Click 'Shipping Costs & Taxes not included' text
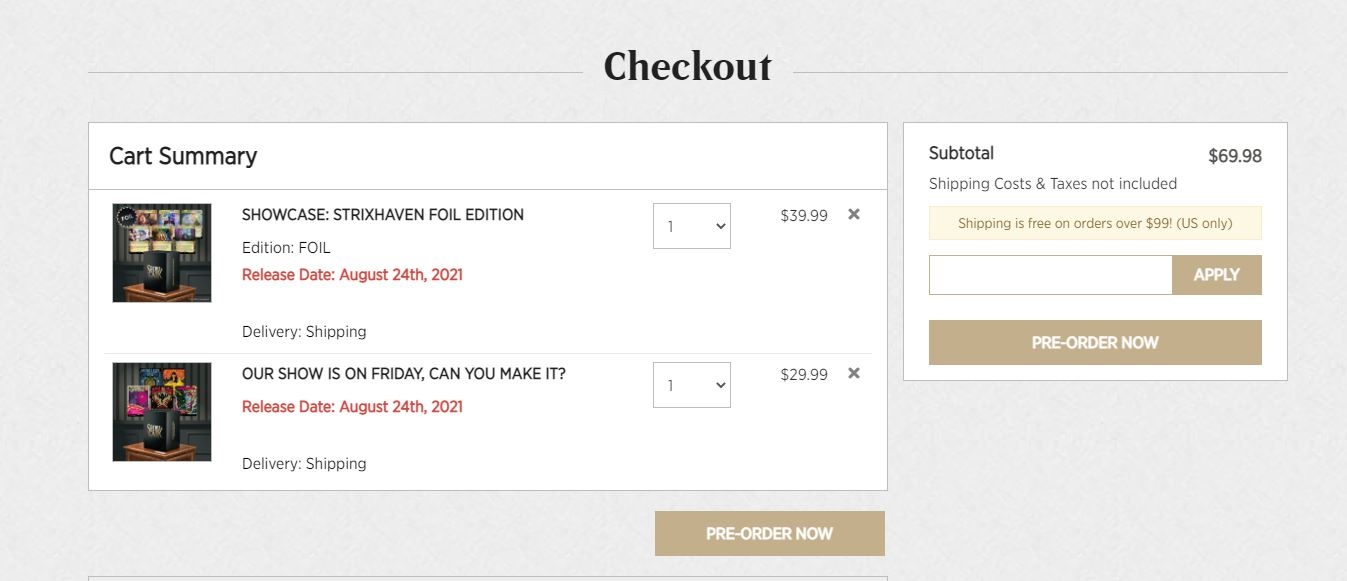Image resolution: width=1347 pixels, height=581 pixels. [x=1053, y=184]
